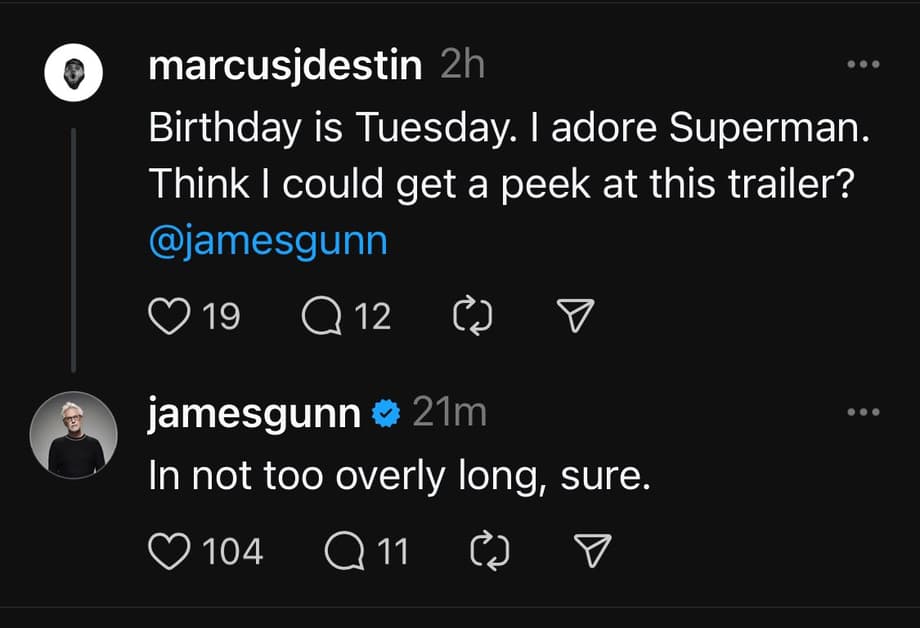
Task: Open comments on jamesgunn's reply
Action: point(345,551)
